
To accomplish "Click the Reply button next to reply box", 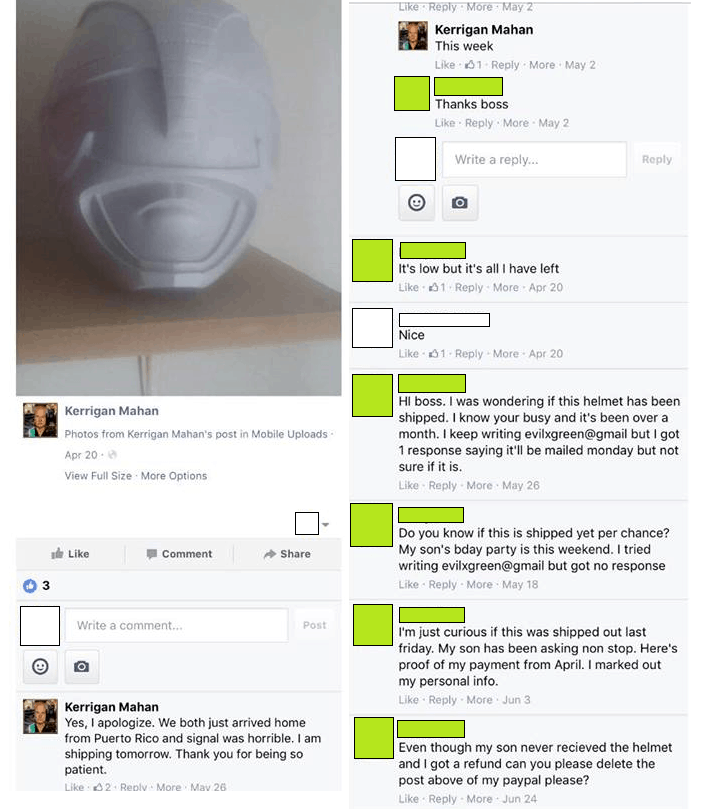I will [656, 160].
